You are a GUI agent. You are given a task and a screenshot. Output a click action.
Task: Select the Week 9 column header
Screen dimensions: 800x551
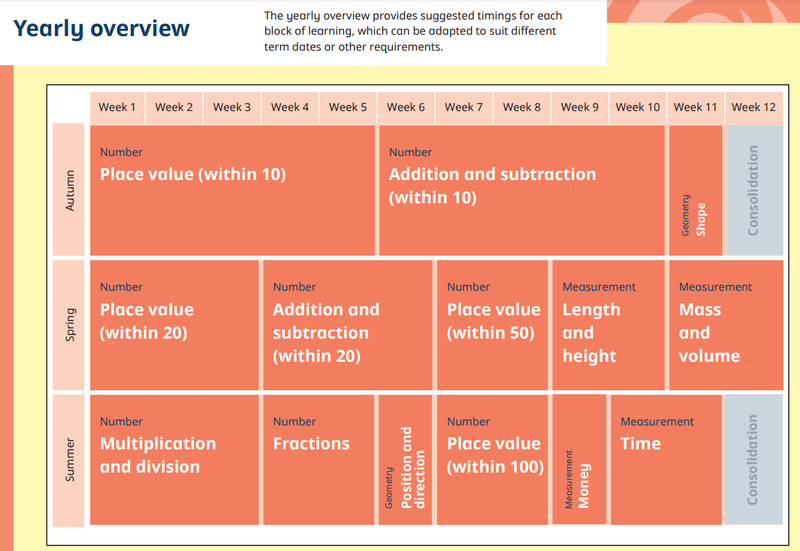580,107
